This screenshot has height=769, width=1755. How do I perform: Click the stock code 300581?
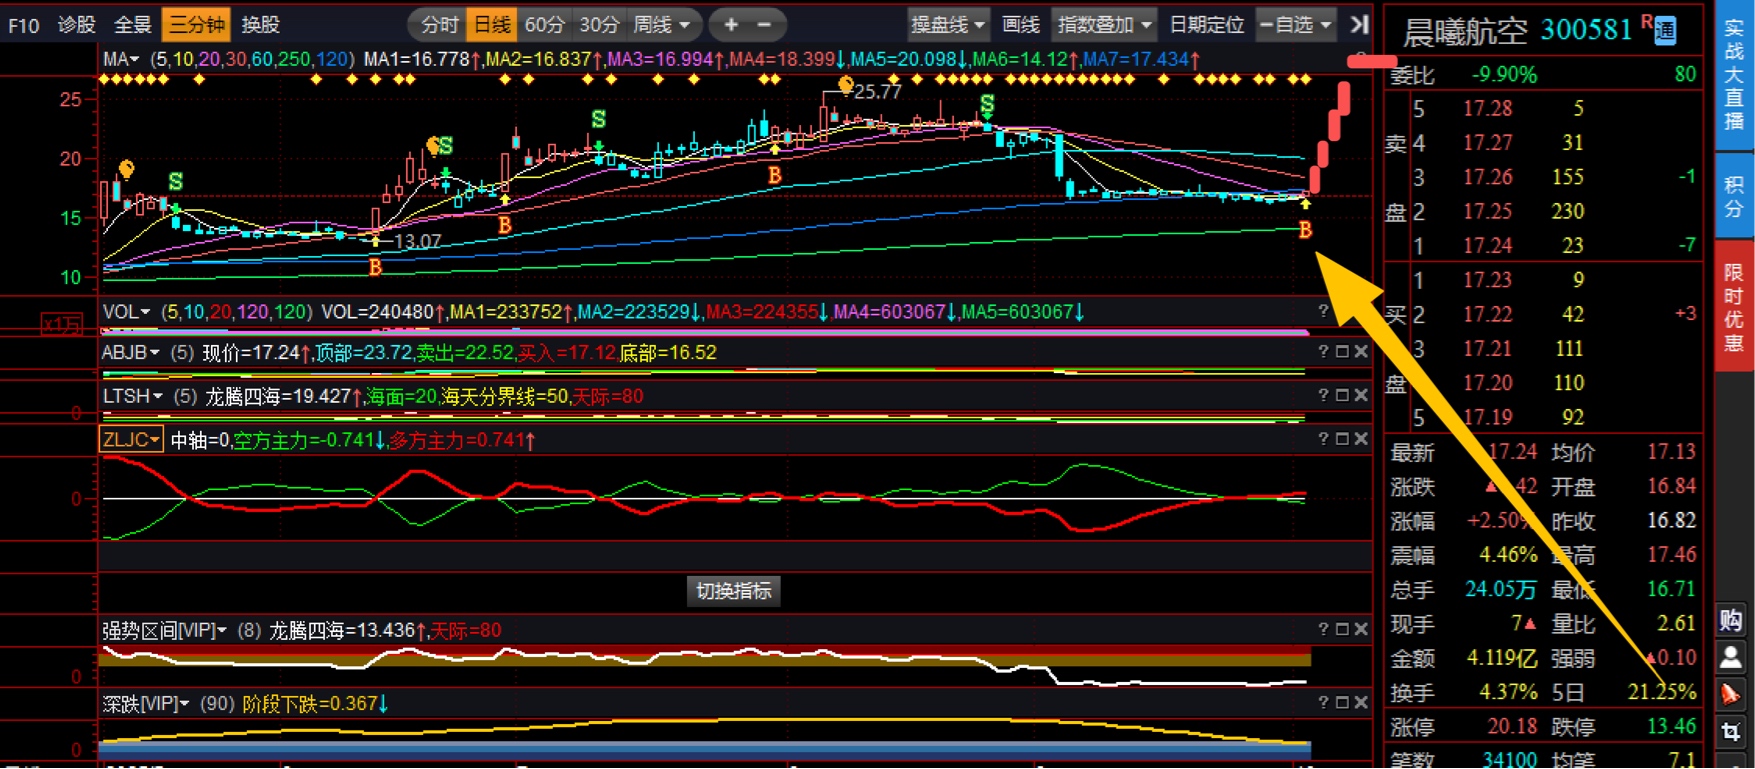(1586, 30)
